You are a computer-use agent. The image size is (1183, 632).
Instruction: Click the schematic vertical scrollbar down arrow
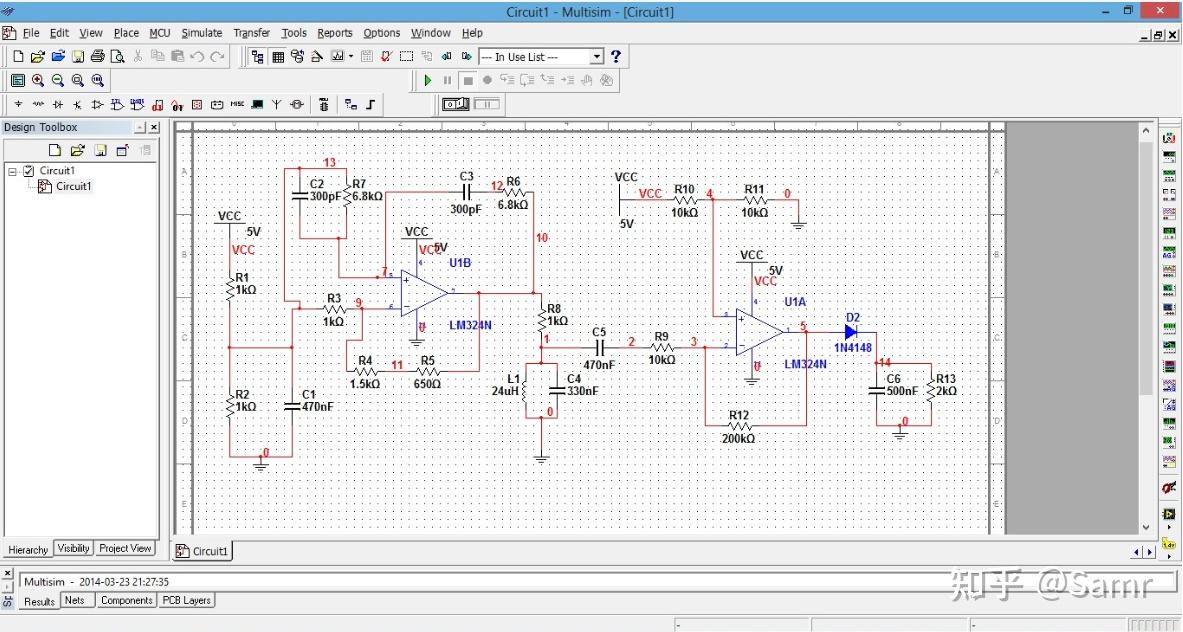click(x=1145, y=527)
